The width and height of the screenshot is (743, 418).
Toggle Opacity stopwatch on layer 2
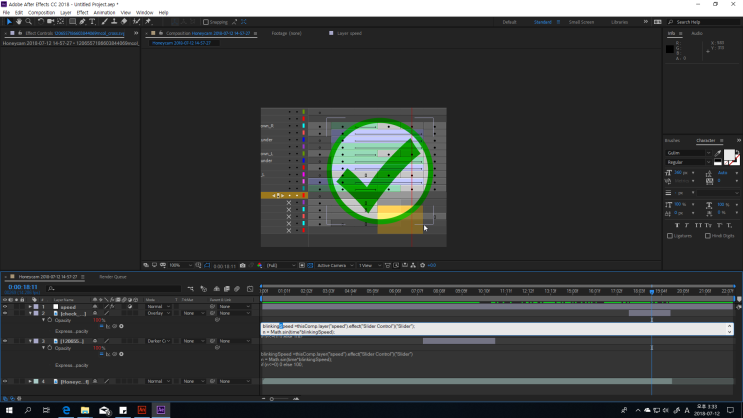point(50,320)
